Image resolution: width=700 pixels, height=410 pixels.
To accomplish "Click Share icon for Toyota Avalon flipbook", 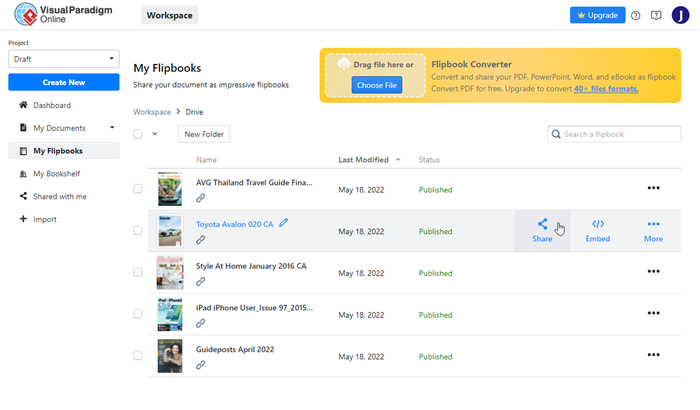I will (542, 225).
